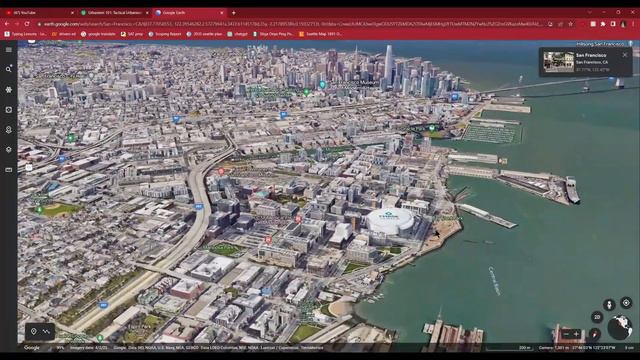Open the Search tool in sidebar

click(9, 69)
